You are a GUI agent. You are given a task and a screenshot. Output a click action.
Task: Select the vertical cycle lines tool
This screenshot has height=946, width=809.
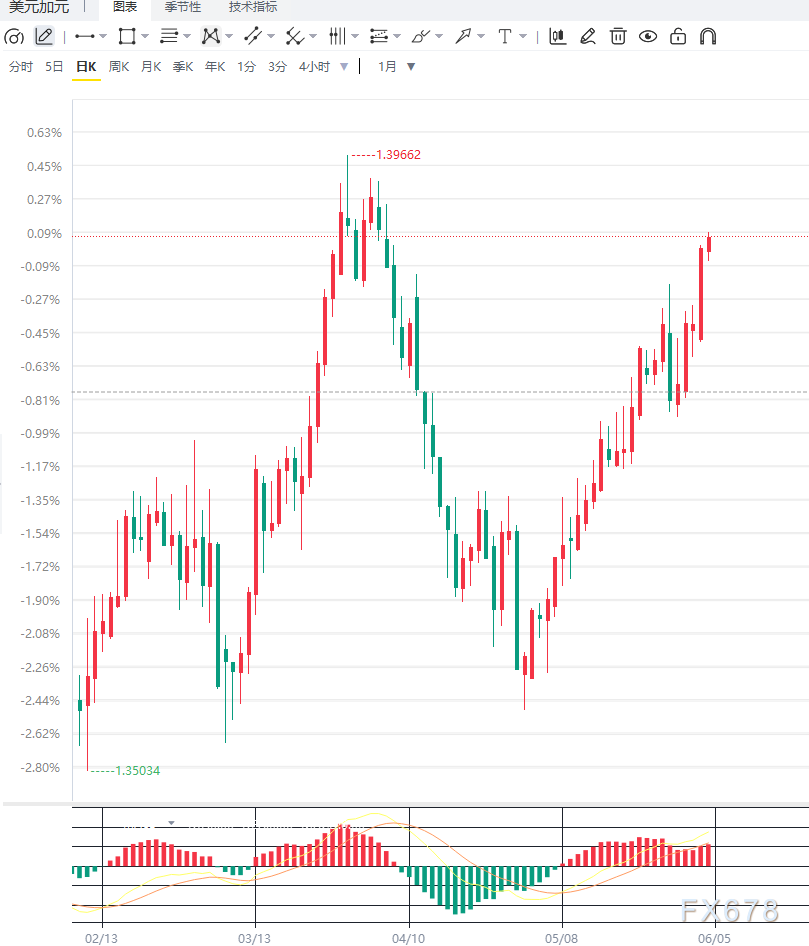point(337,36)
